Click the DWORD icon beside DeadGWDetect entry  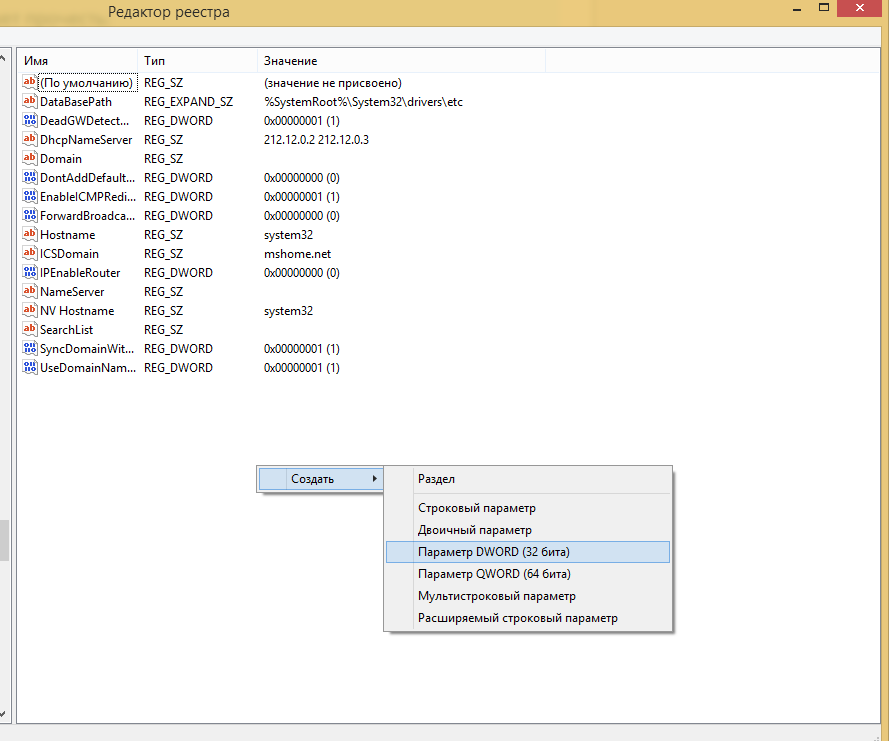(x=29, y=121)
